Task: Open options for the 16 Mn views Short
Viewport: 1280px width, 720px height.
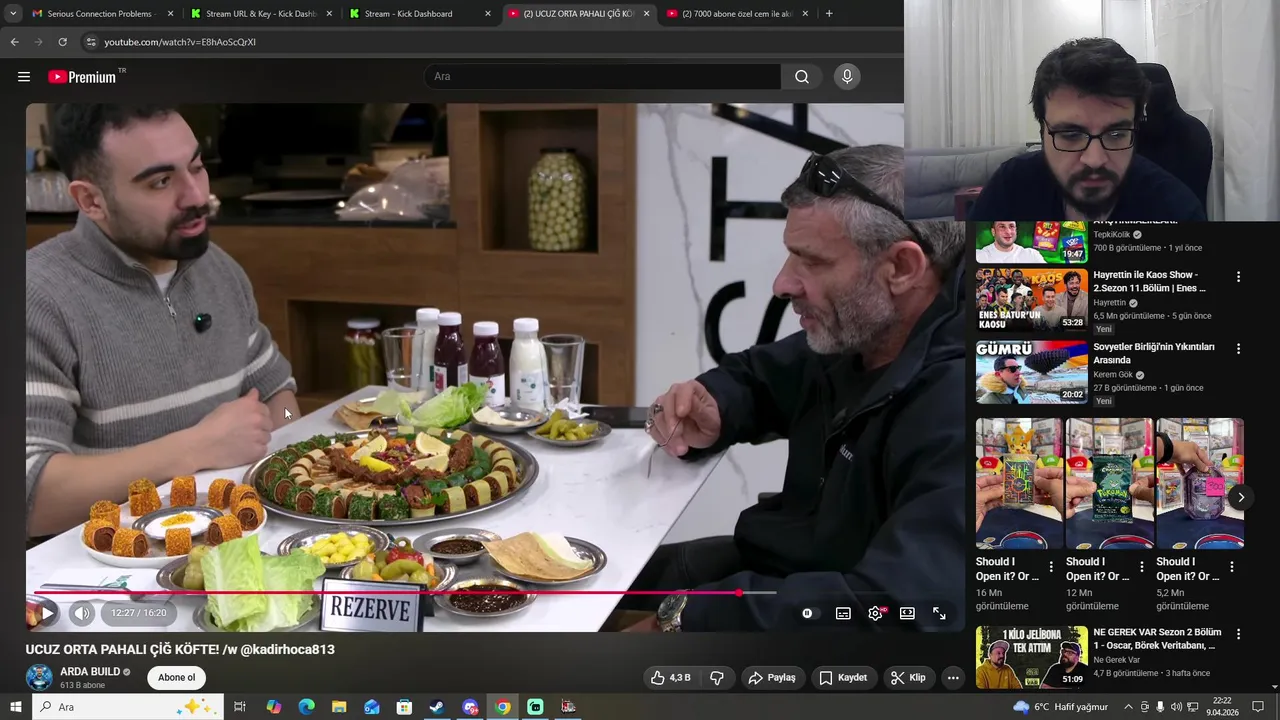Action: 1050,567
